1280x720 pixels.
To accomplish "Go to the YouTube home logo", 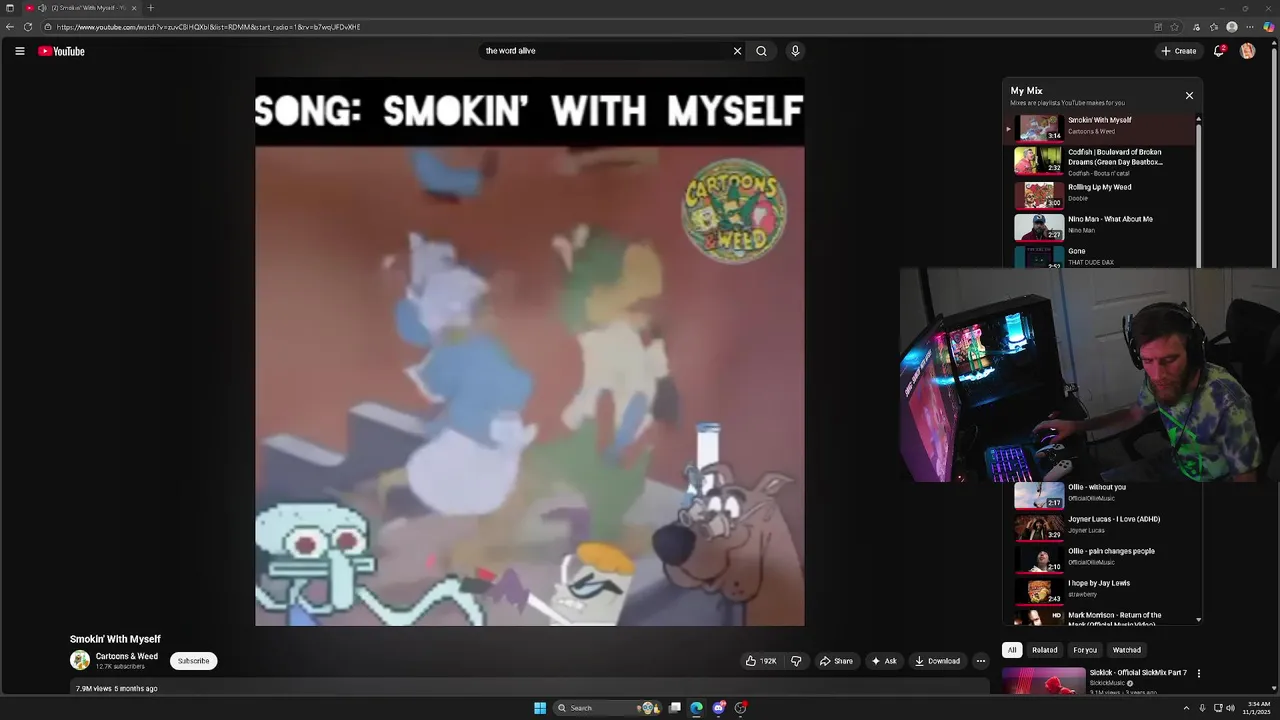I will pos(62,51).
